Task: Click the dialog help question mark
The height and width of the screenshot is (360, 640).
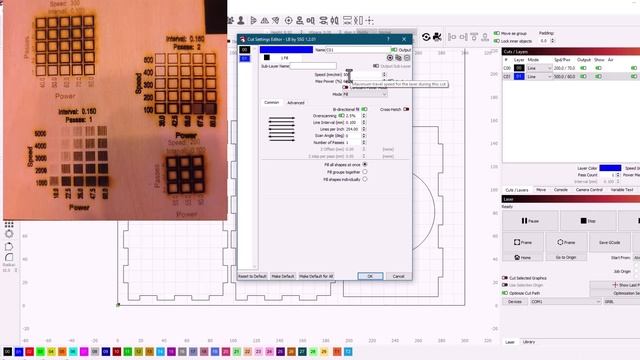Action: [x=388, y=39]
